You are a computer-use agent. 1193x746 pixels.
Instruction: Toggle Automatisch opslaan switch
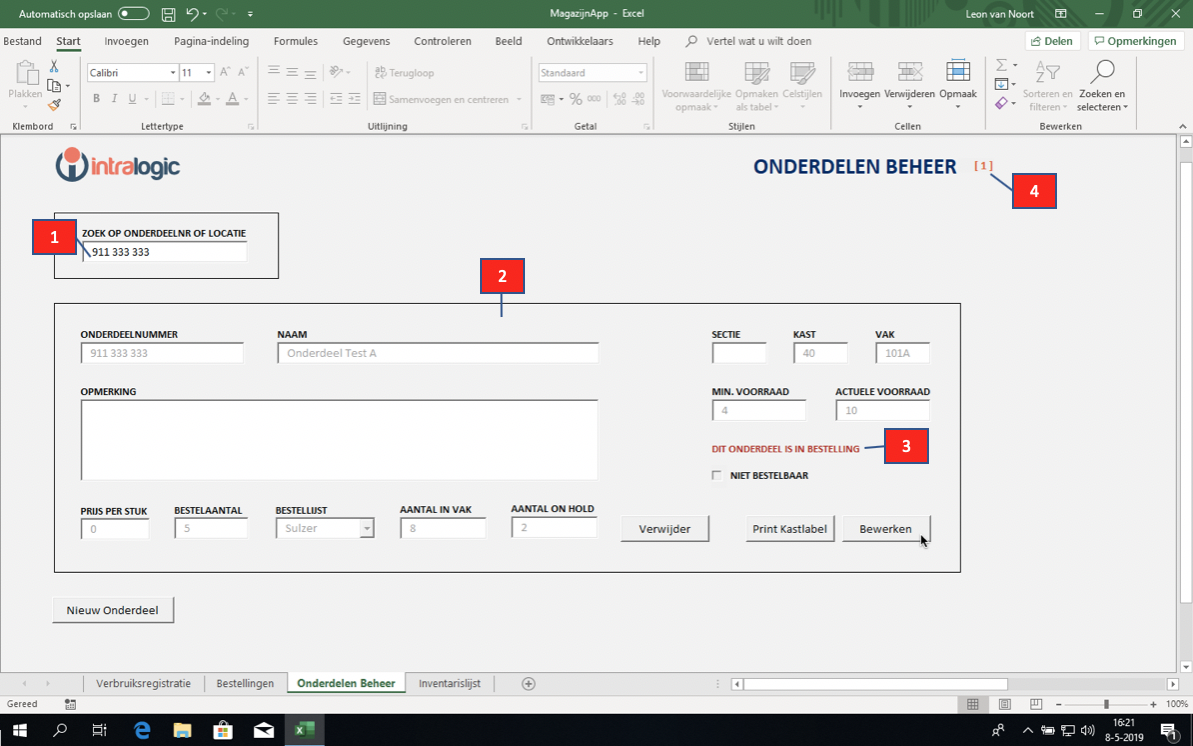(x=133, y=14)
